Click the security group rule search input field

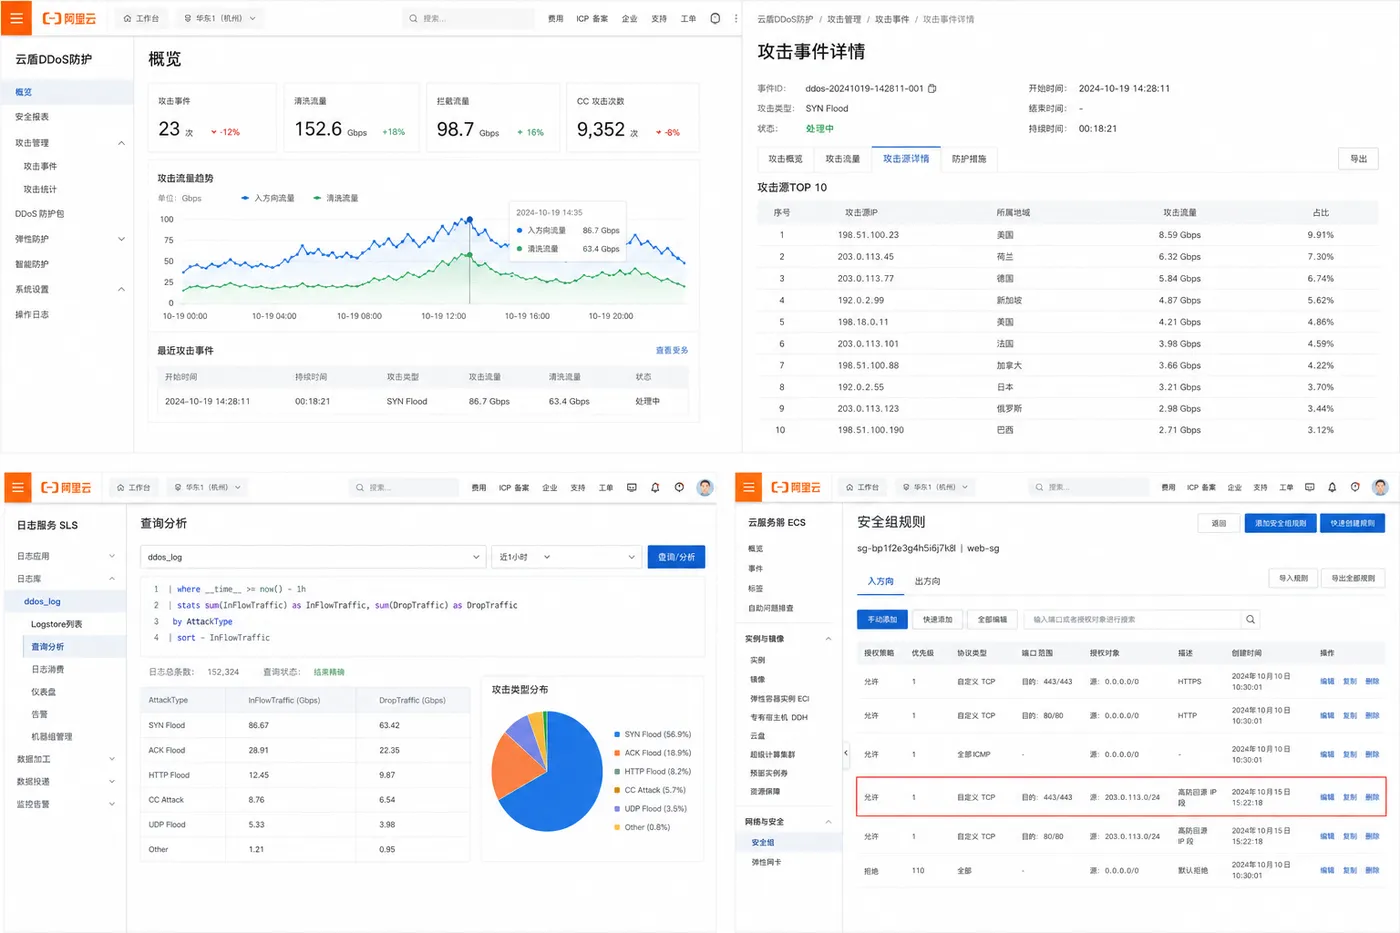click(1132, 619)
